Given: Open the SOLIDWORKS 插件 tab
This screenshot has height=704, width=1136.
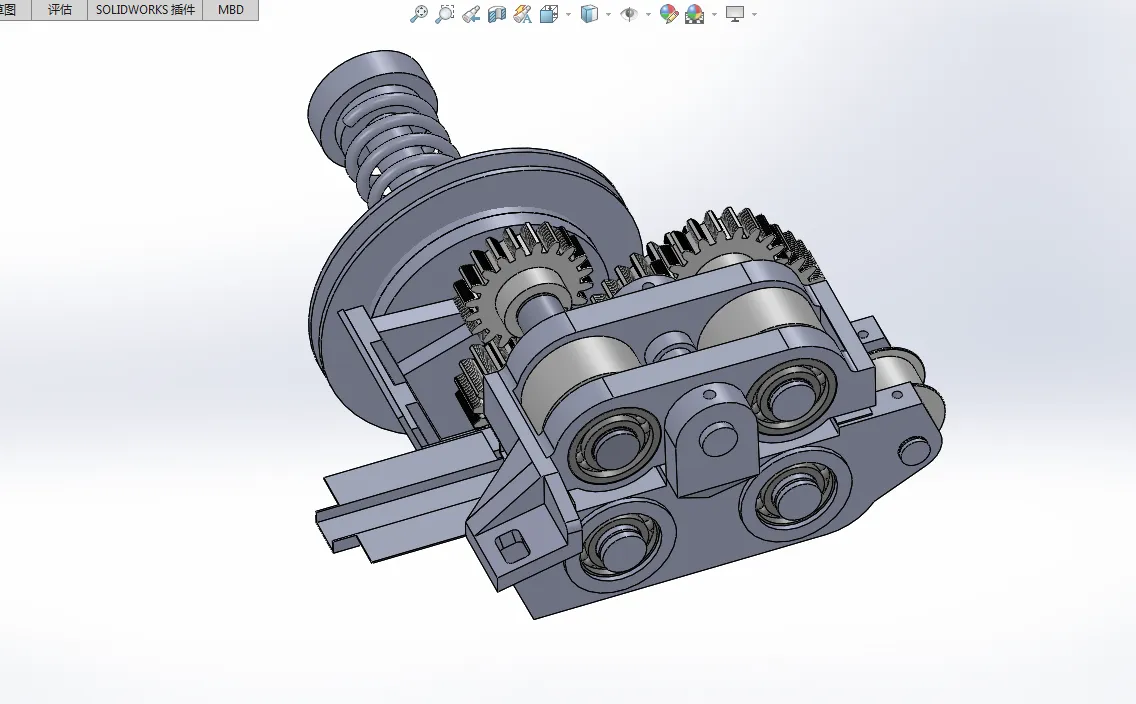Looking at the screenshot, I should tap(145, 10).
